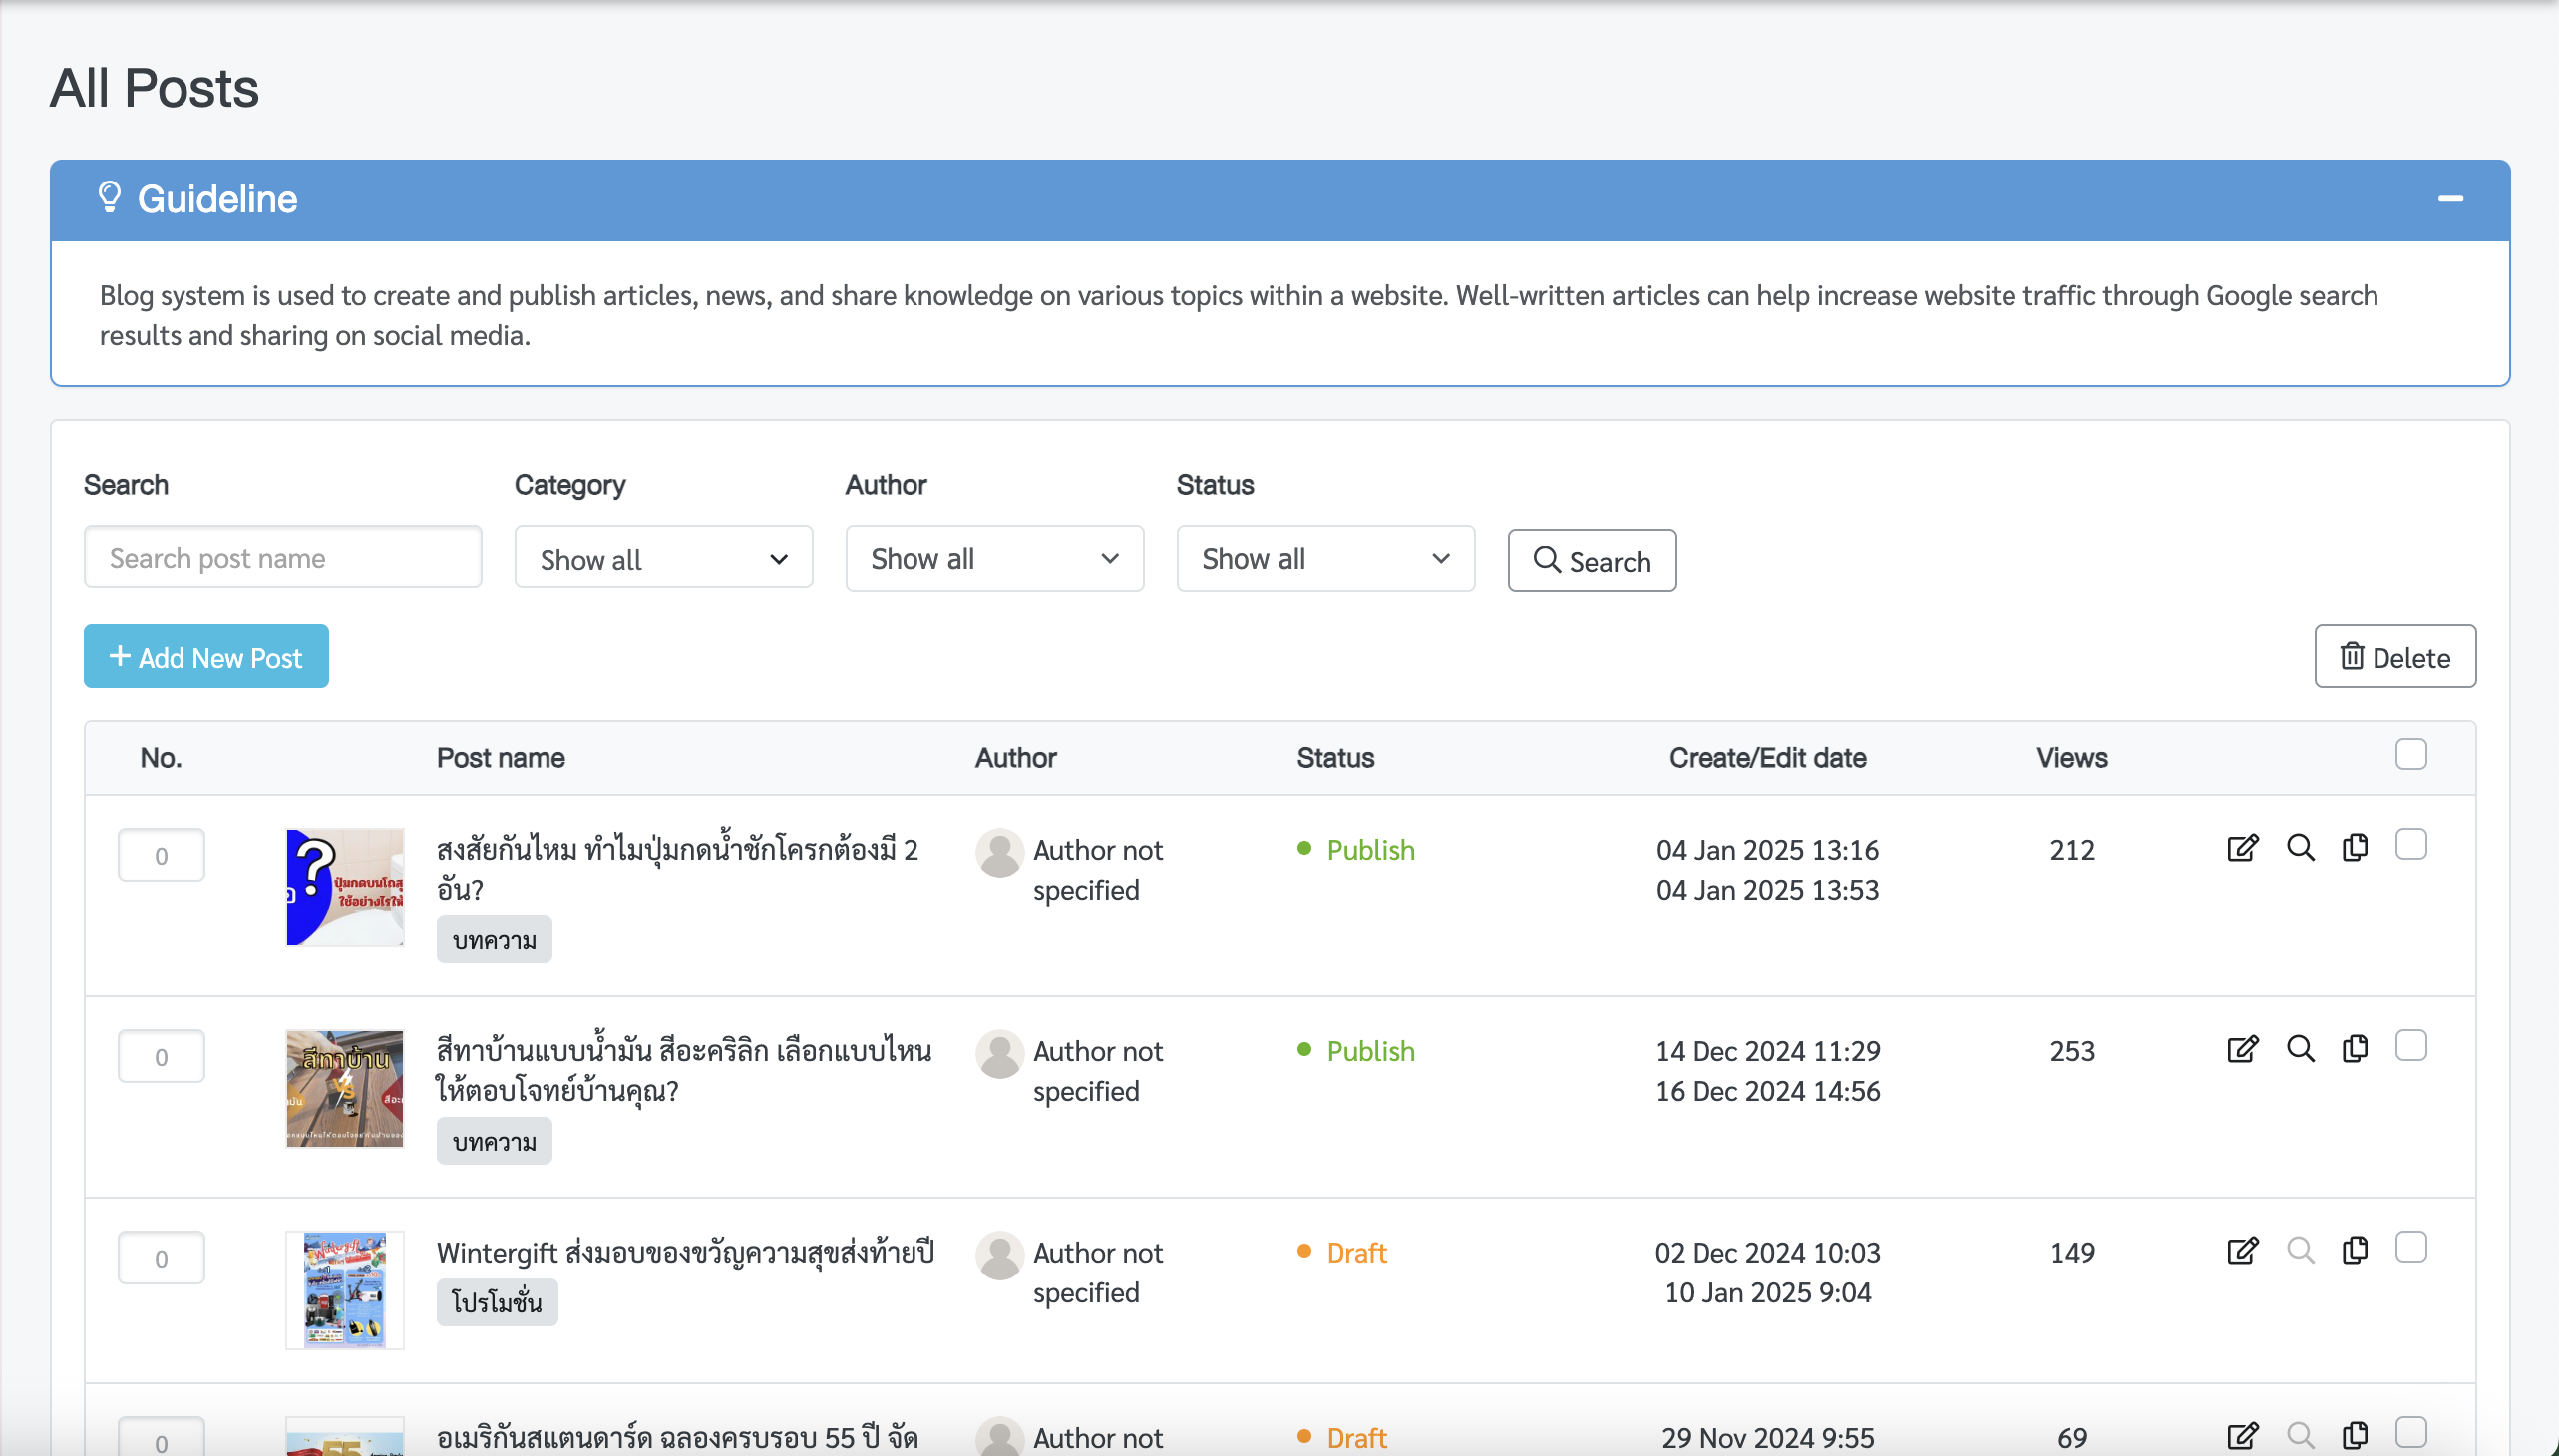Edit the Wintergift draft post

tap(2242, 1250)
